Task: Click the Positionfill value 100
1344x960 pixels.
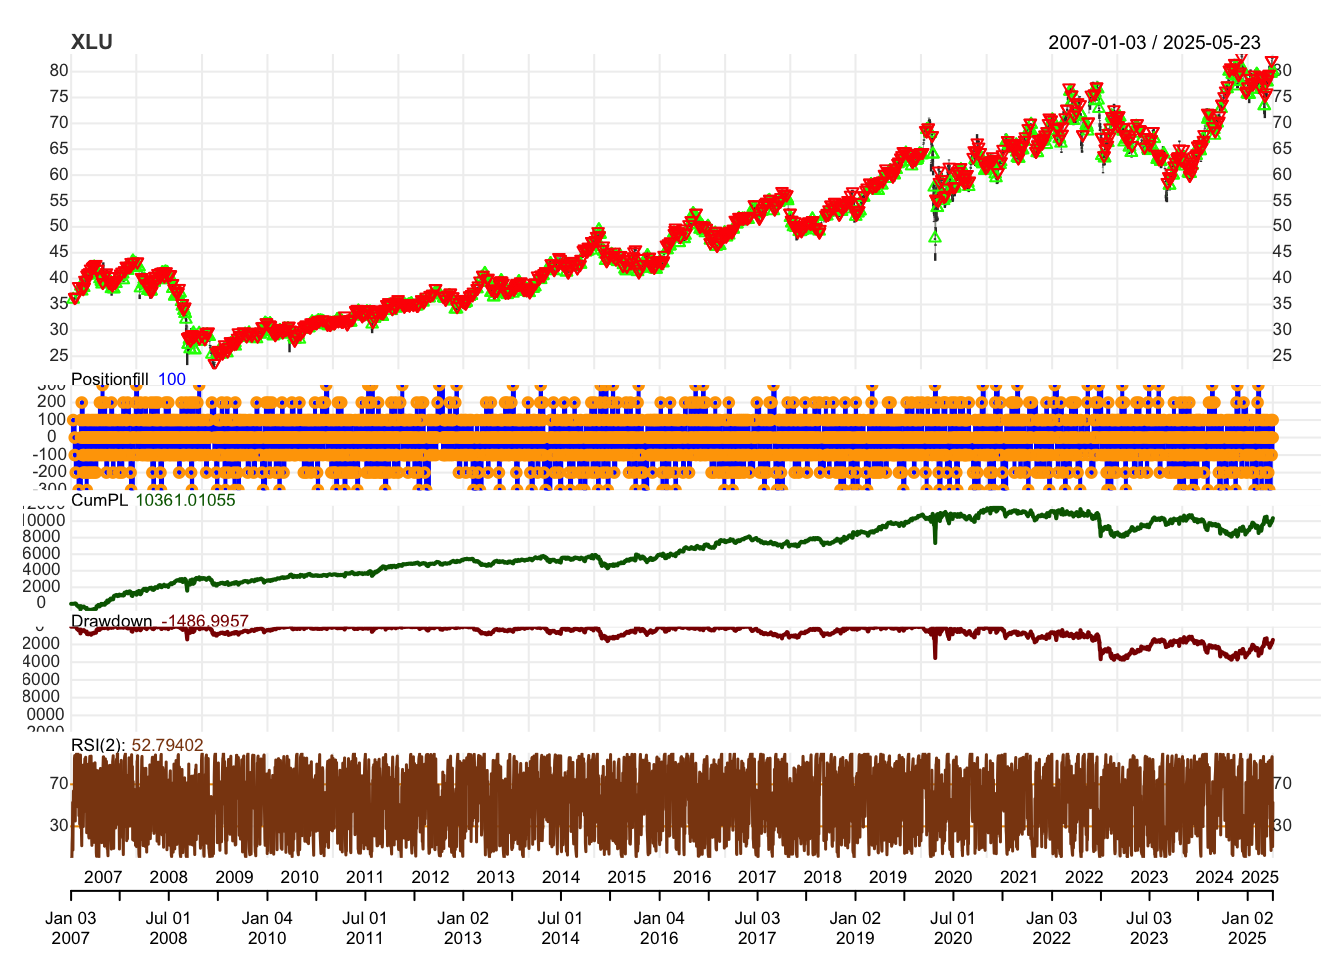Action: (x=172, y=379)
